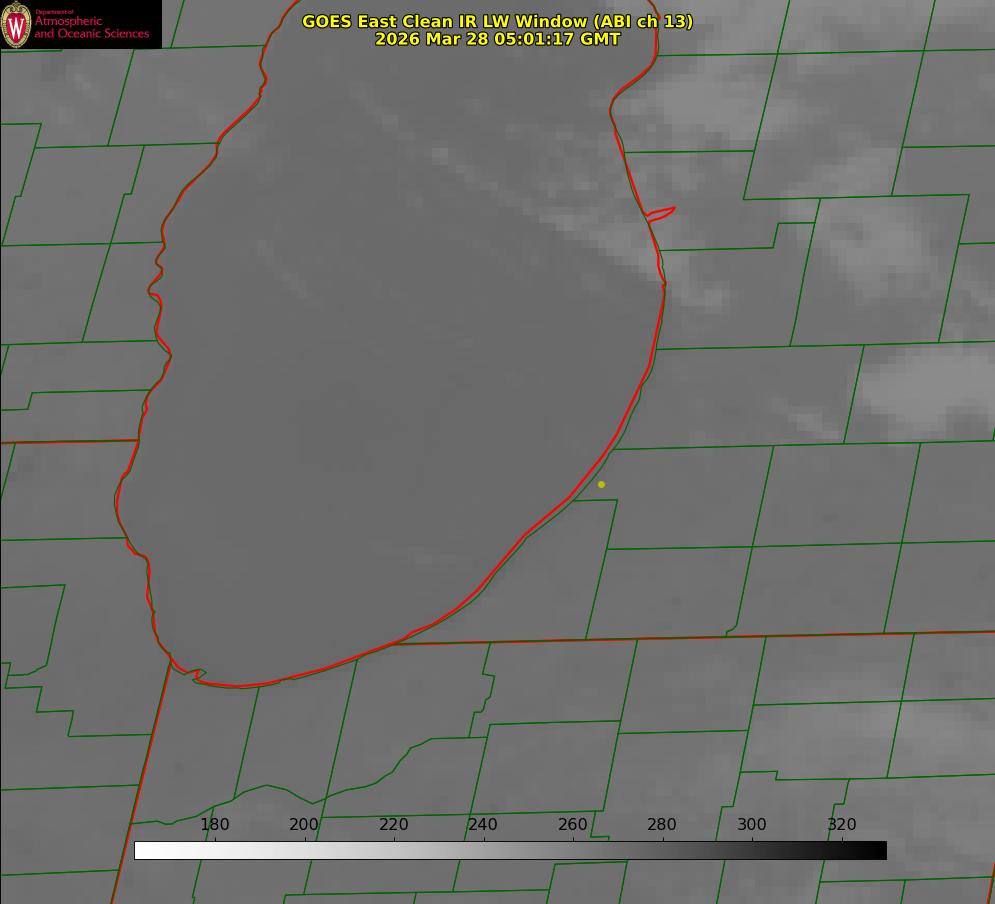Click the mid-gray center of the colorbar

click(510, 850)
